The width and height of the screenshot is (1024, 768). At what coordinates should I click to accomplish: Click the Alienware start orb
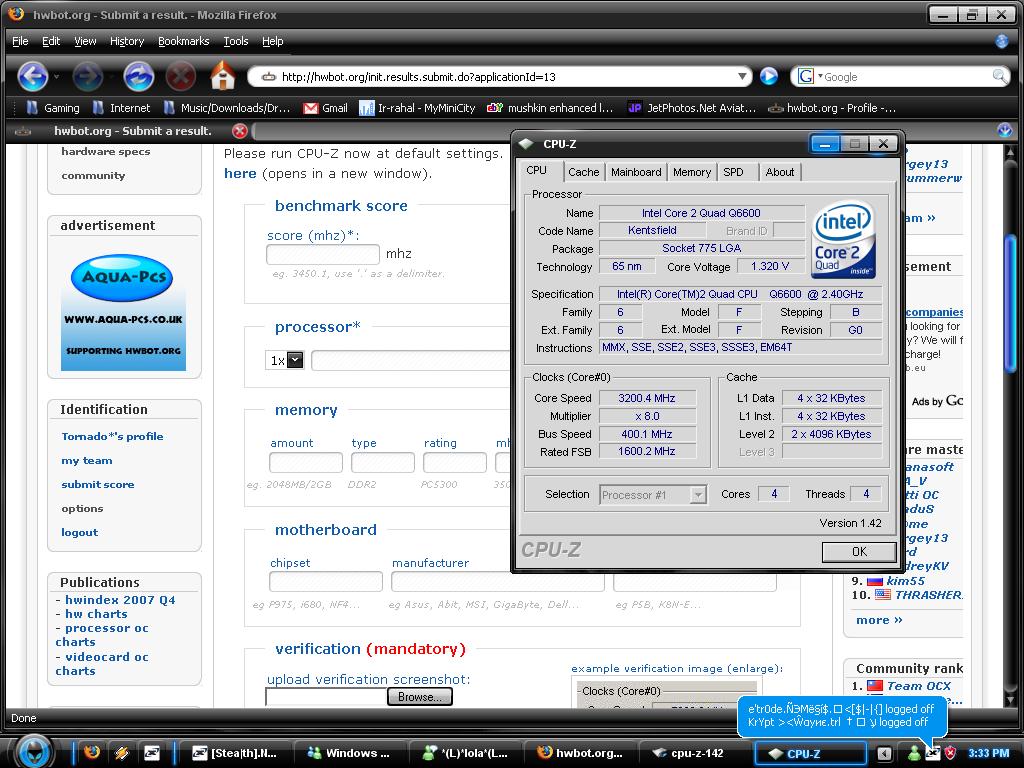35,750
